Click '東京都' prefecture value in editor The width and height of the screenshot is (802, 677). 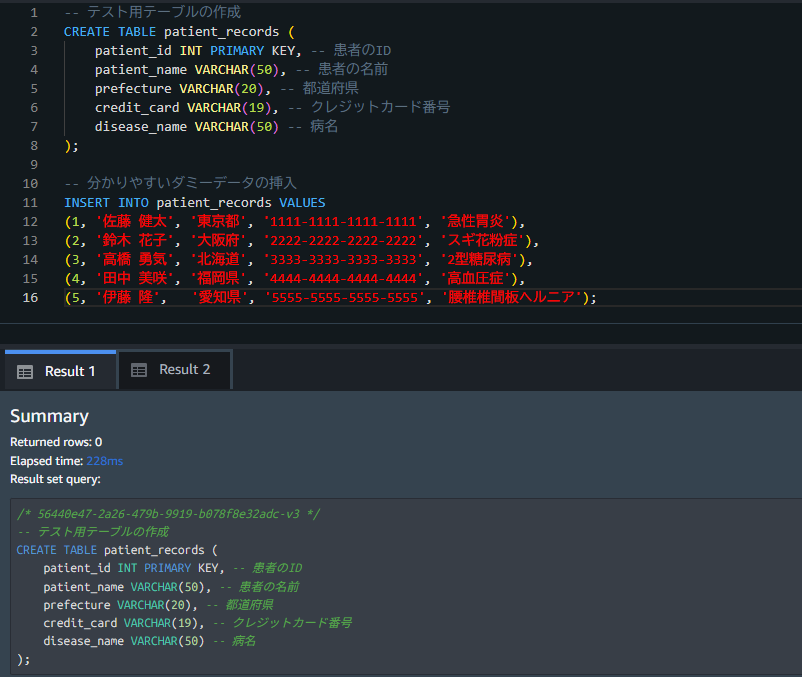click(218, 221)
